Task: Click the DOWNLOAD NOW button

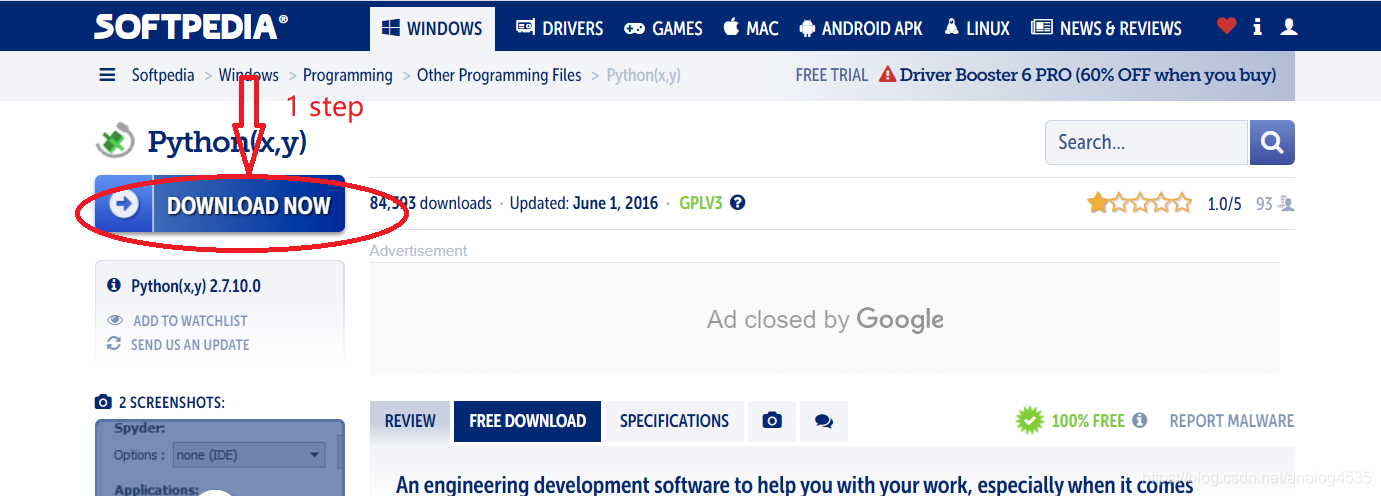Action: pos(220,205)
